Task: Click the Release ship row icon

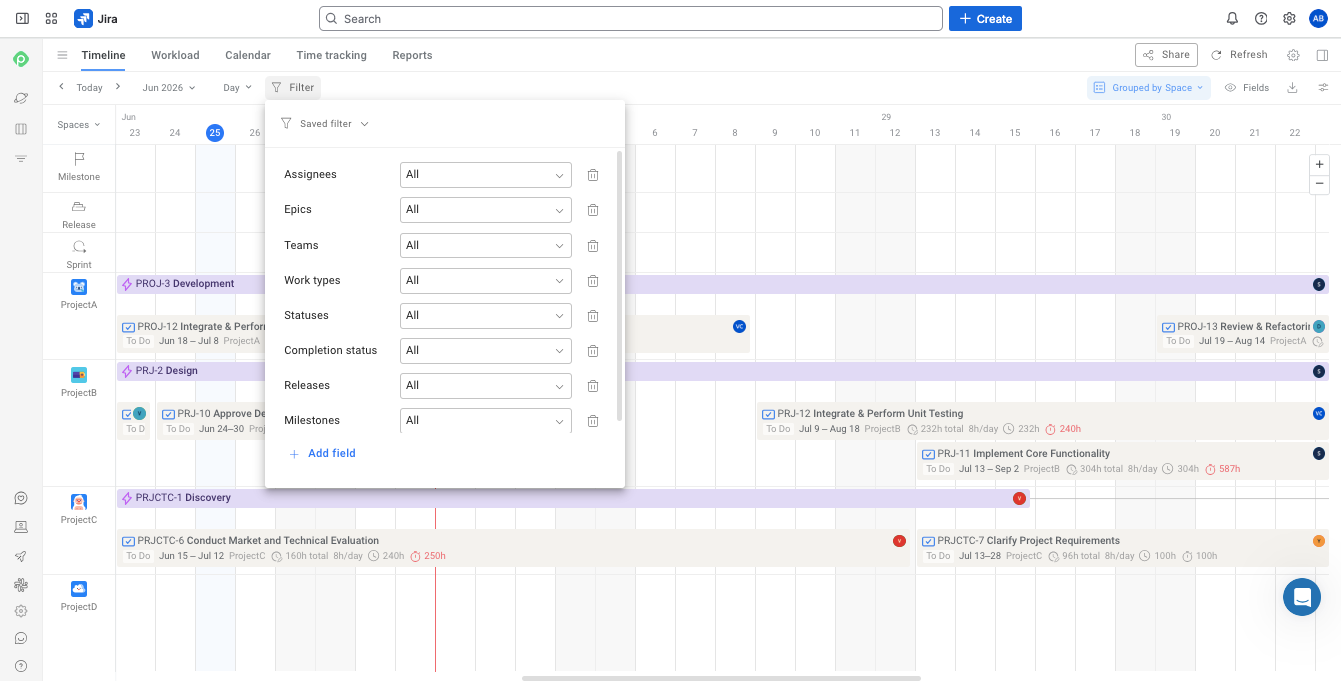Action: click(79, 207)
